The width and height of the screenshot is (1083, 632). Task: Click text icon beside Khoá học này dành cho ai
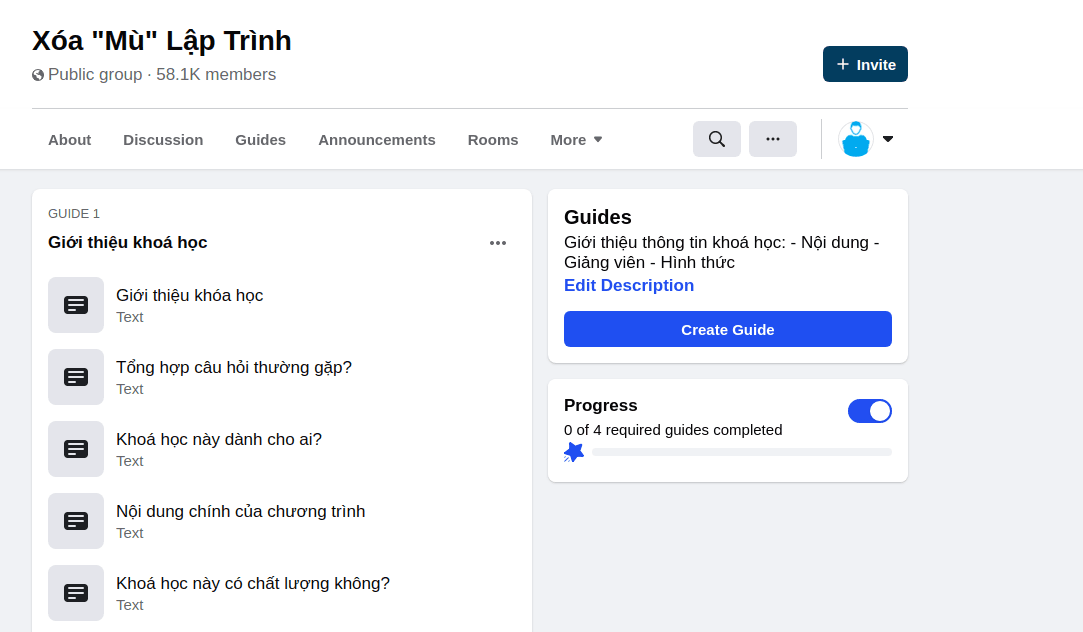click(76, 449)
